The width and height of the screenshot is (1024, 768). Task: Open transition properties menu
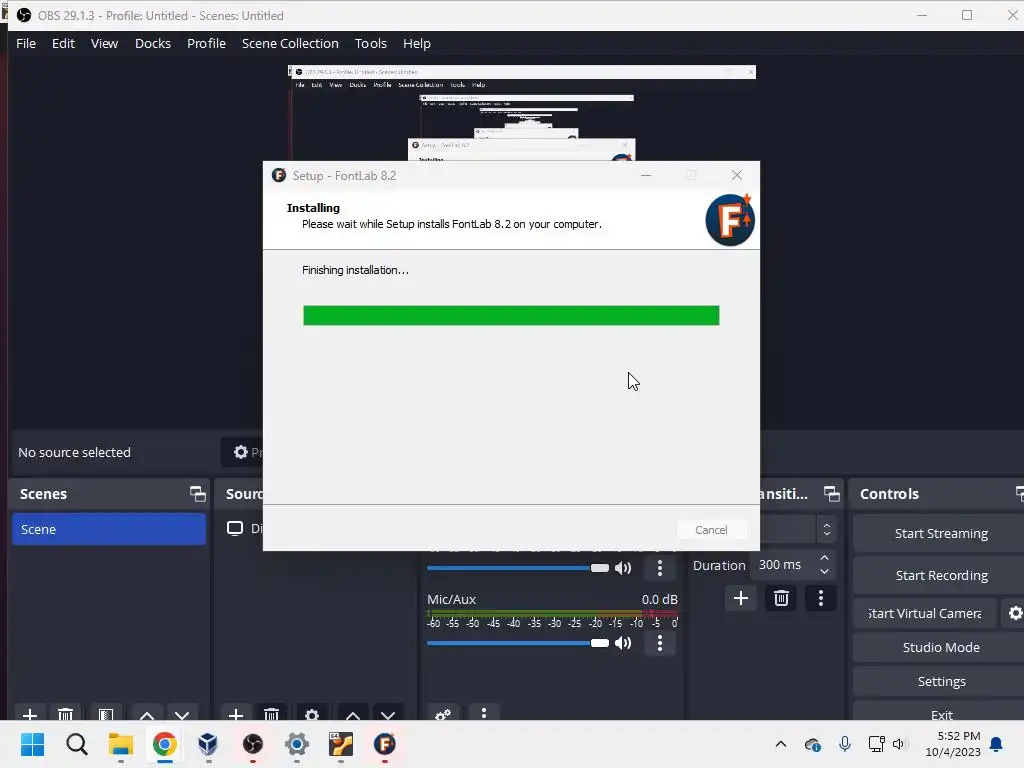(x=821, y=598)
